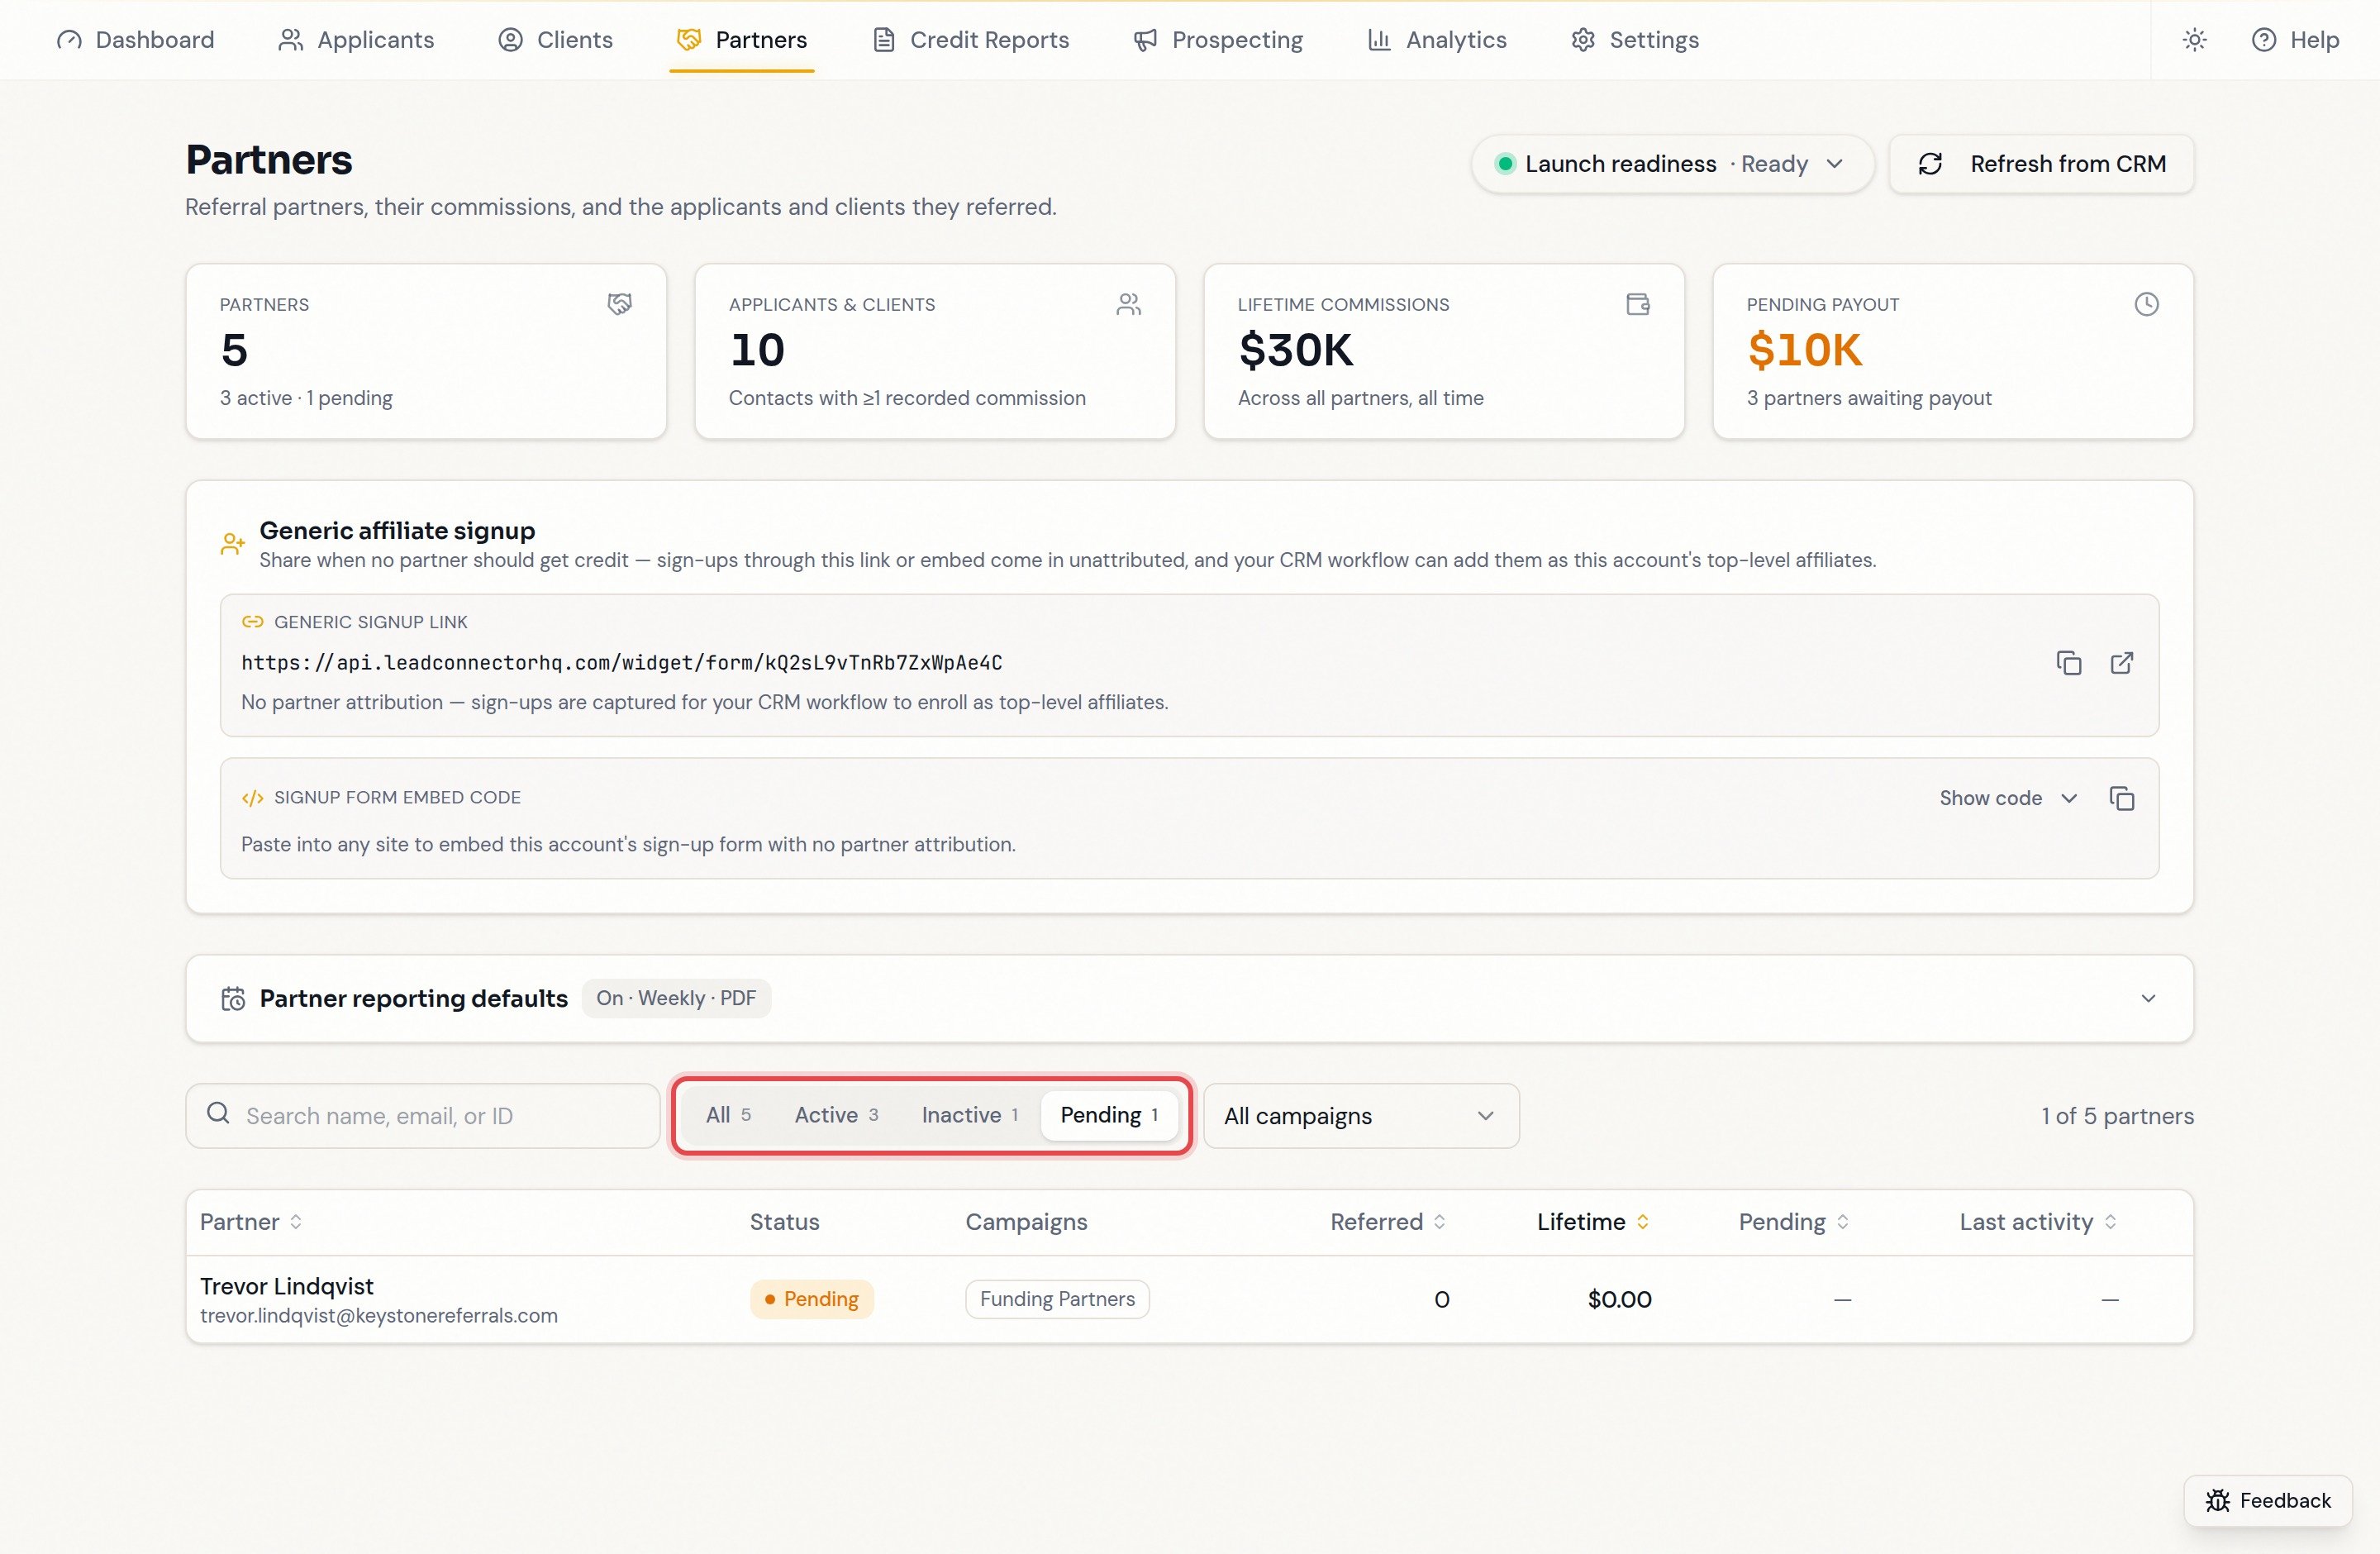This screenshot has width=2380, height=1554.
Task: Filter partners by All
Action: (728, 1115)
